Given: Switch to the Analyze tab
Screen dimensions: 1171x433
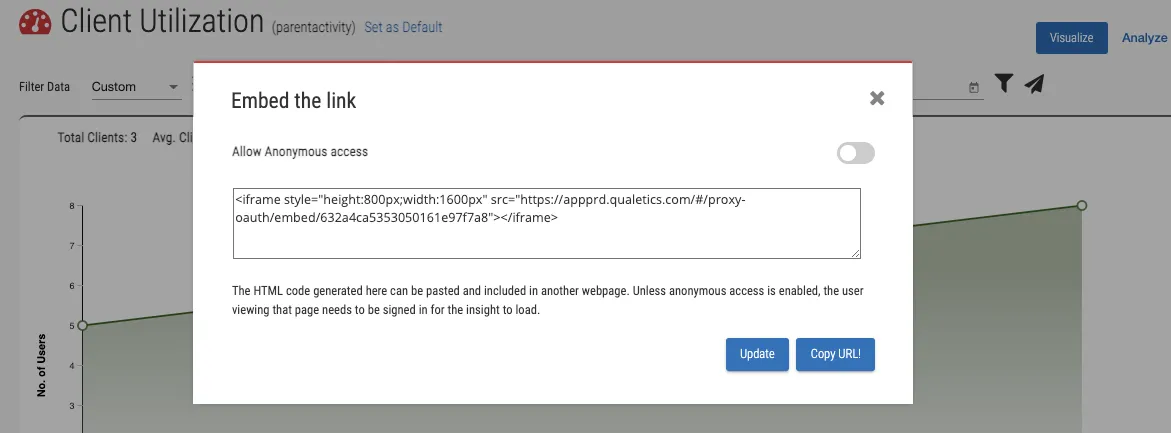Looking at the screenshot, I should pyautogui.click(x=1144, y=38).
